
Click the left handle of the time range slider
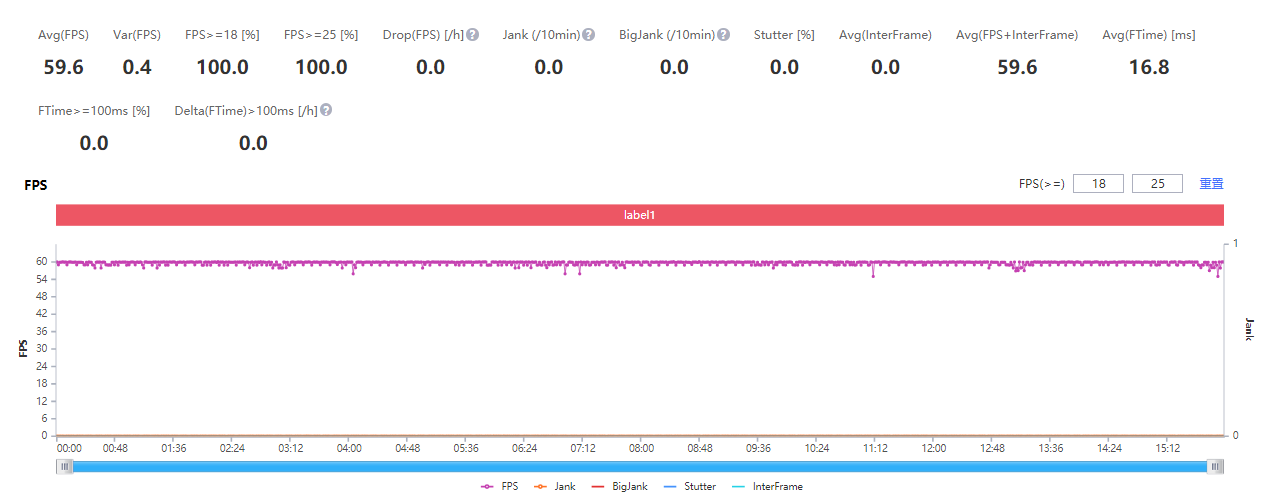pos(65,466)
